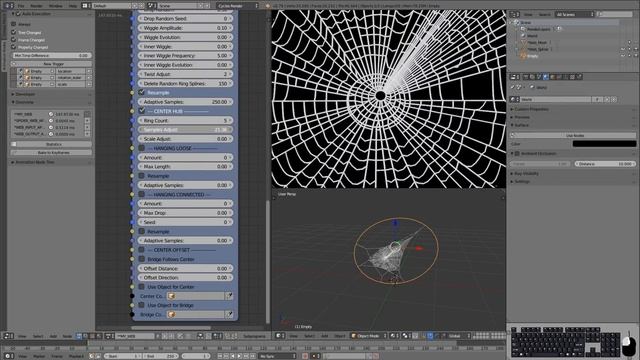
Task: Open the Marker menu in timeline
Action: tap(39, 356)
